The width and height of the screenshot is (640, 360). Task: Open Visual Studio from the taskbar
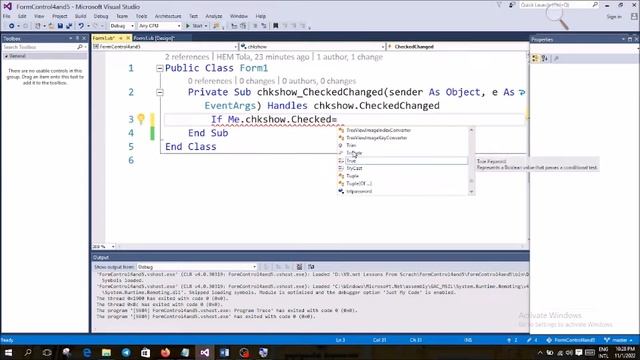click(204, 352)
